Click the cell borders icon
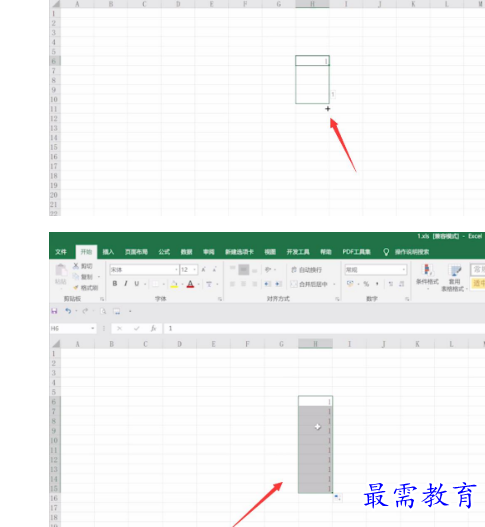Image resolution: width=485 pixels, height=527 pixels. pos(155,284)
